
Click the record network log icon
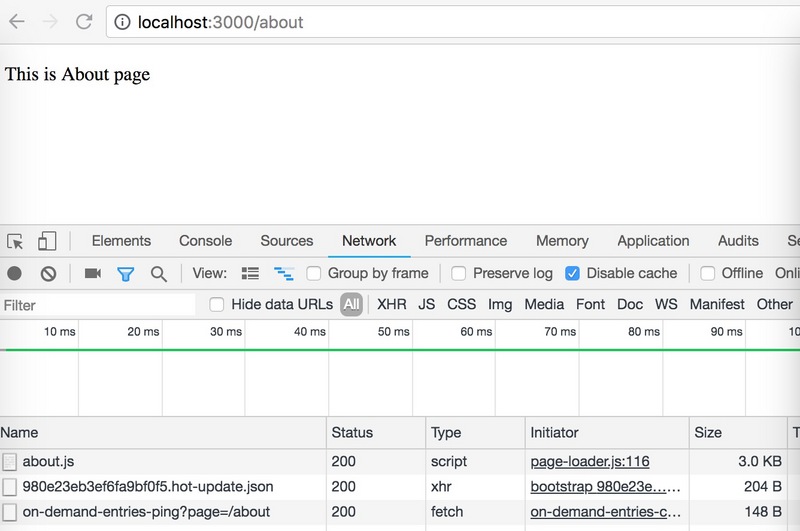15,273
